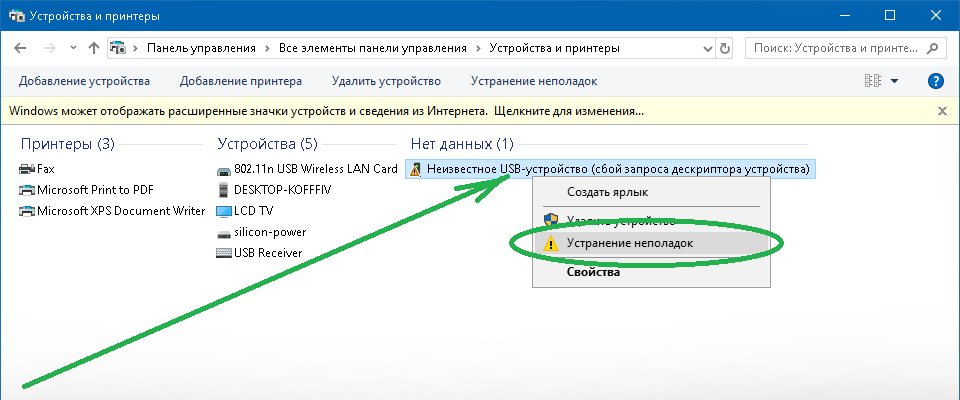The height and width of the screenshot is (400, 960).
Task: Click address bar devices folder icon
Action: tap(118, 48)
